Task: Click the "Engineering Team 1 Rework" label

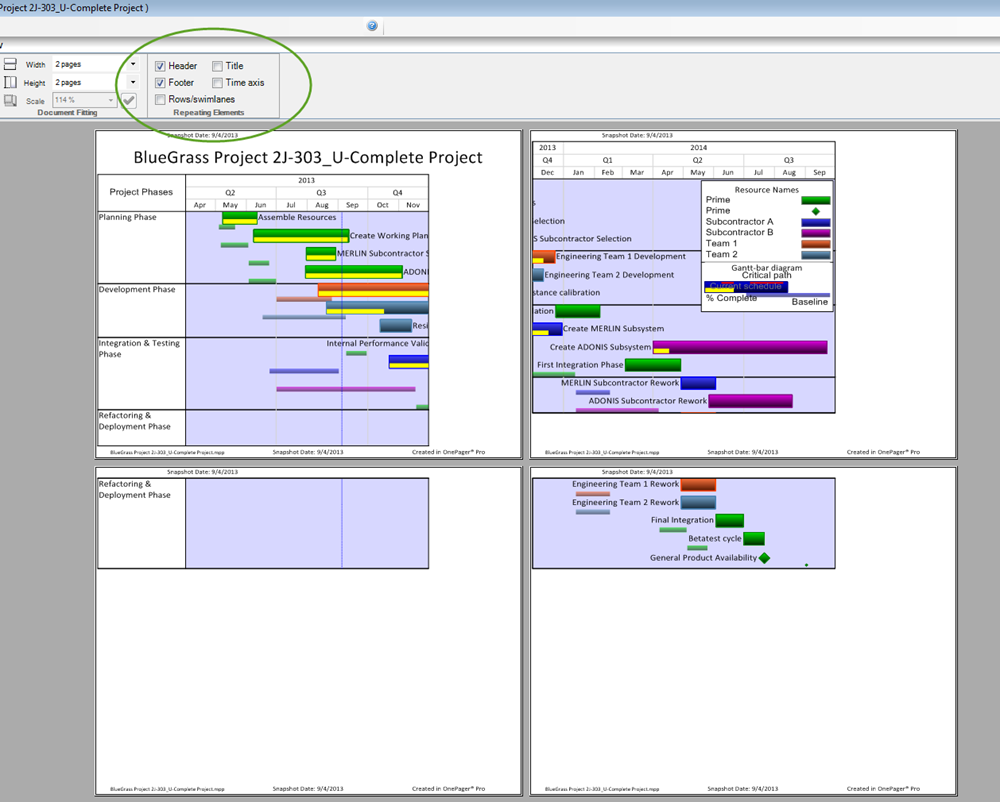Action: click(626, 485)
